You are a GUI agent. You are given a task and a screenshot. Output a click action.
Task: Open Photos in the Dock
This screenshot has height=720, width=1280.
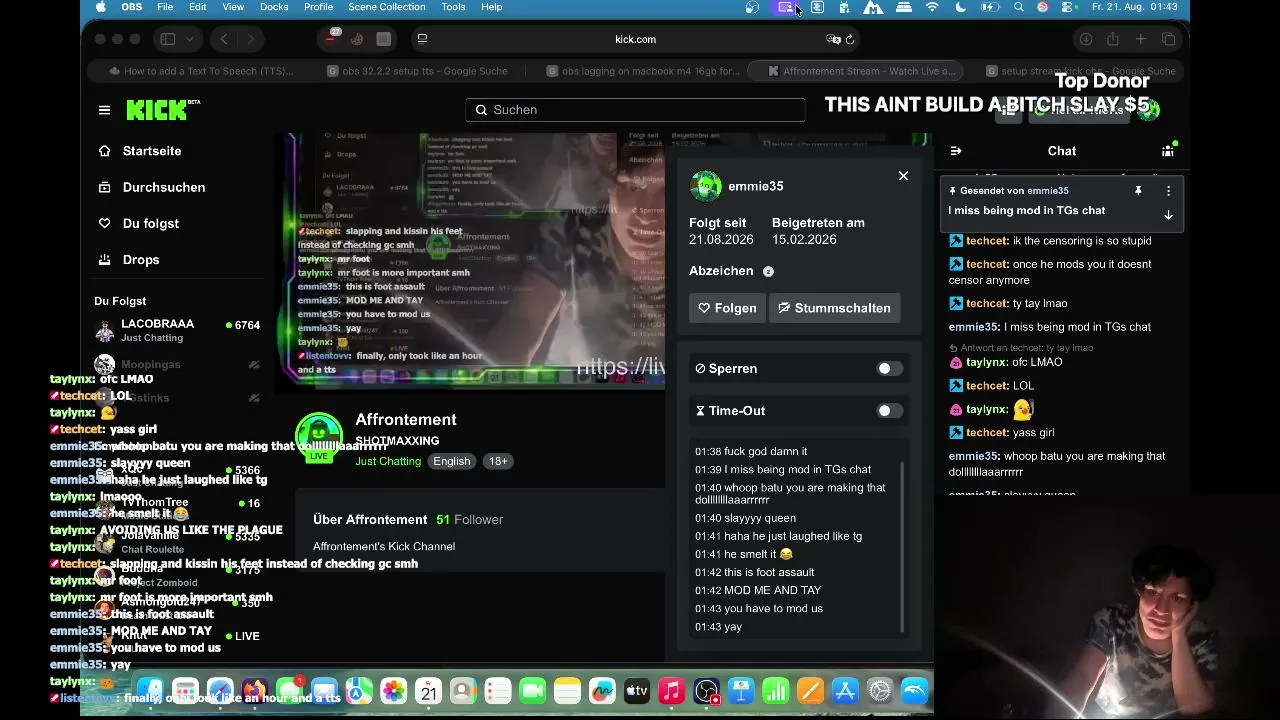(x=394, y=691)
